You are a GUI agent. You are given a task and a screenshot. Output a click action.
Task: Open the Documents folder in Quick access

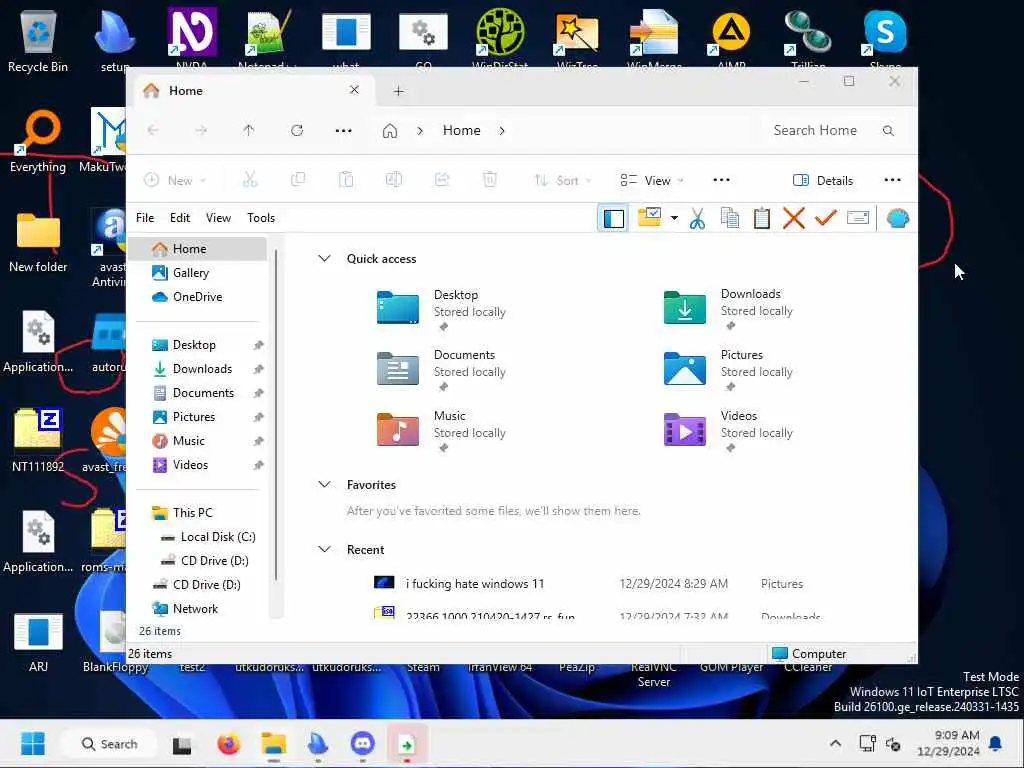point(441,370)
